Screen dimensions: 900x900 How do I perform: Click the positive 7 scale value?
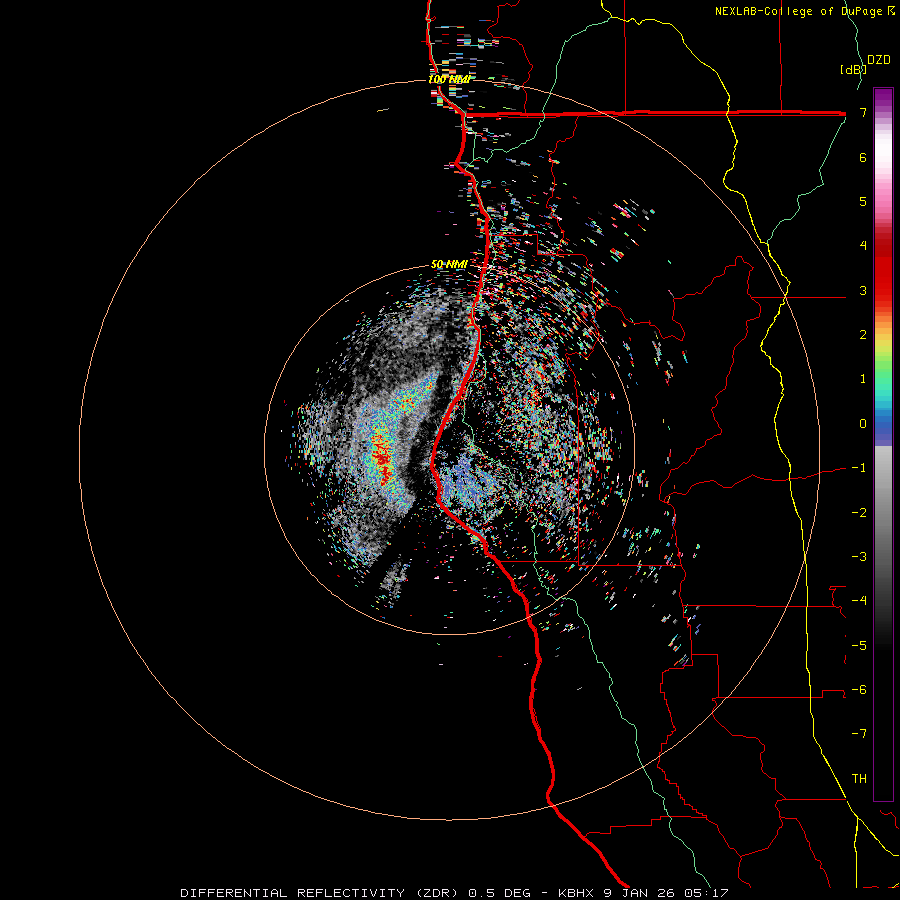click(863, 113)
